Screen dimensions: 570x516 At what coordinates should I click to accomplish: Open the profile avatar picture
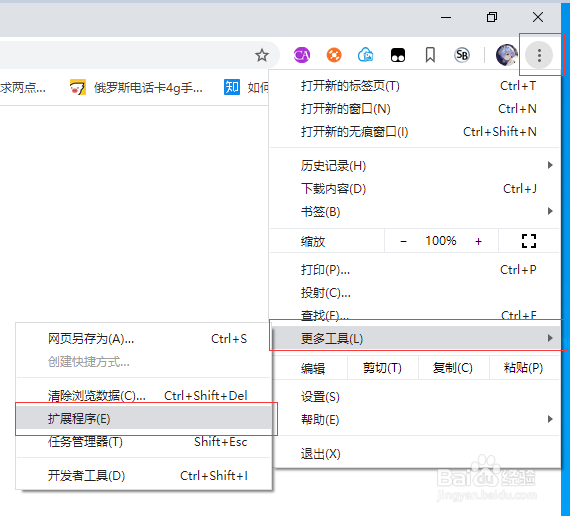[506, 55]
